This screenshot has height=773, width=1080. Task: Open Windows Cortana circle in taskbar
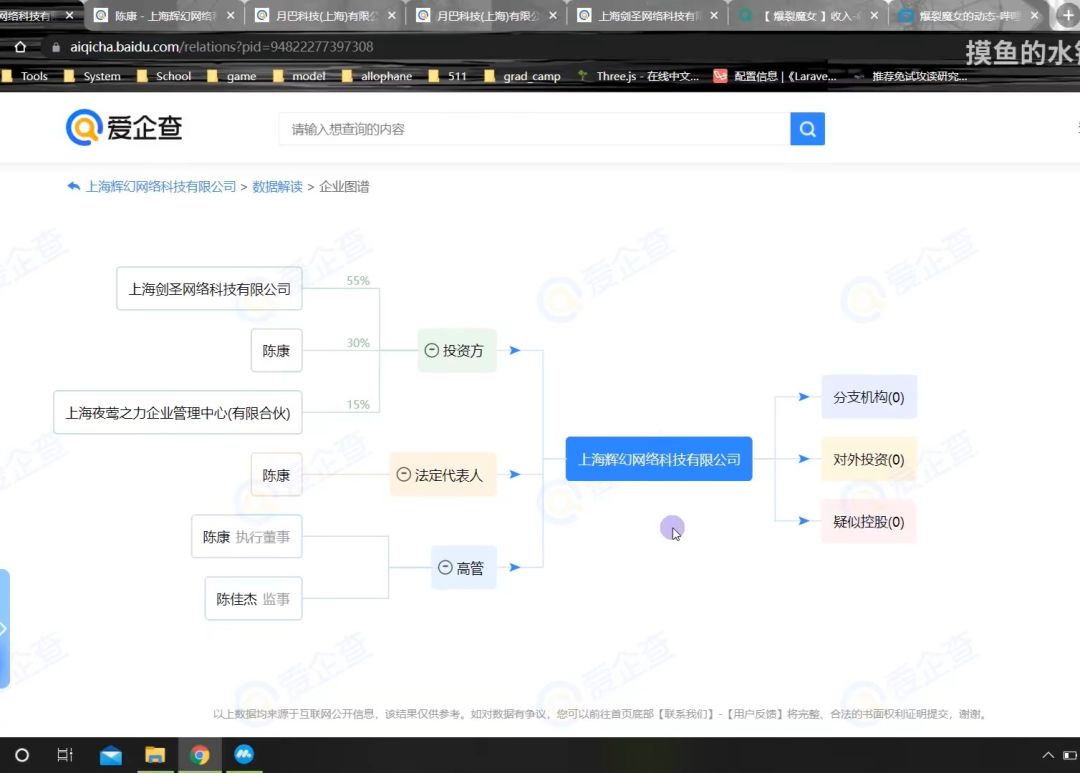tap(22, 755)
